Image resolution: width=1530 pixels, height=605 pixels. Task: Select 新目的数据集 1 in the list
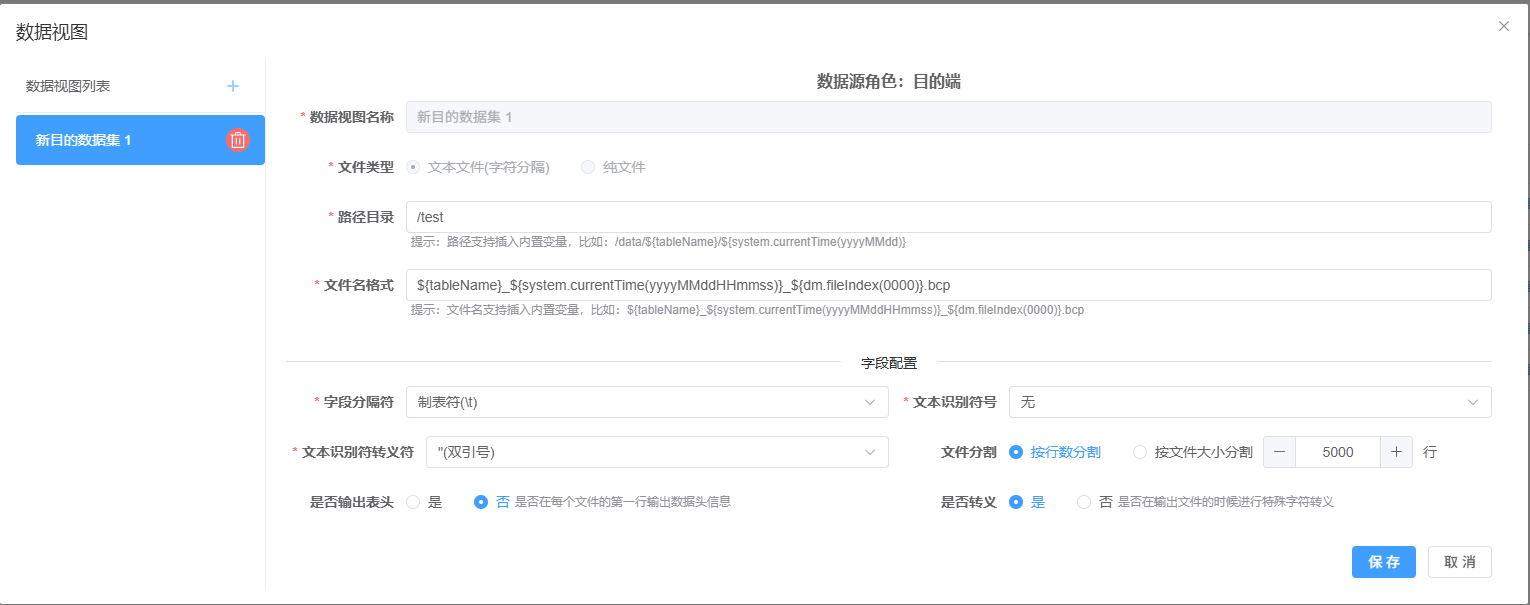[120, 140]
